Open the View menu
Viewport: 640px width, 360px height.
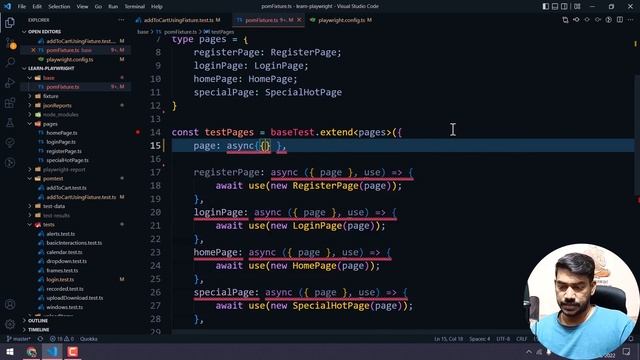coord(82,7)
